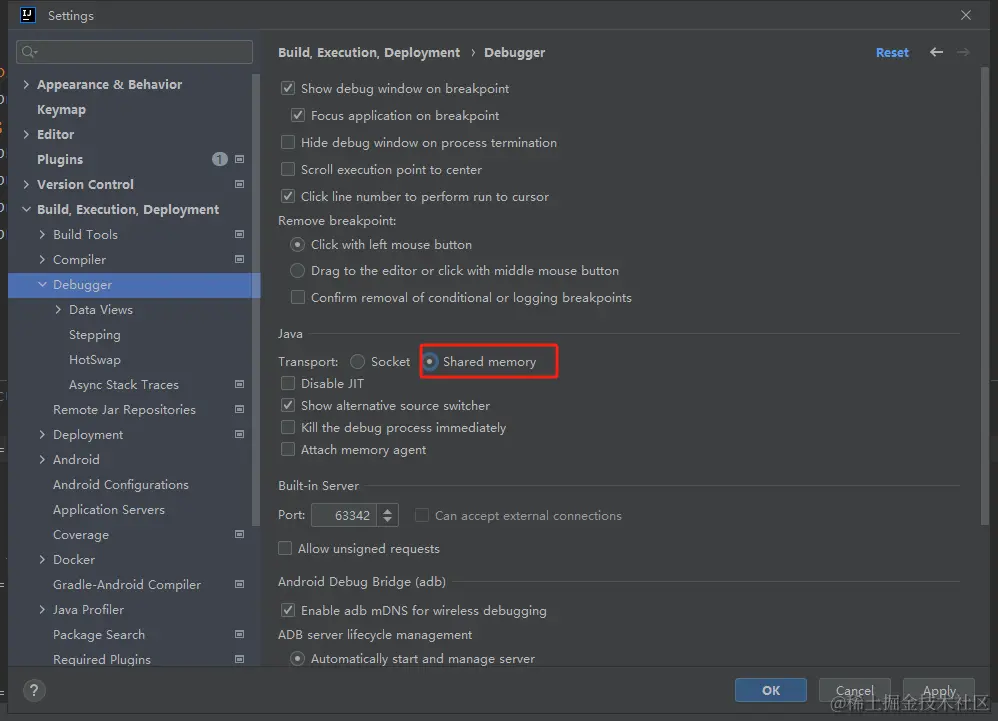The image size is (998, 721).
Task: Click the project-level icon beside Version Control
Action: coord(239,184)
